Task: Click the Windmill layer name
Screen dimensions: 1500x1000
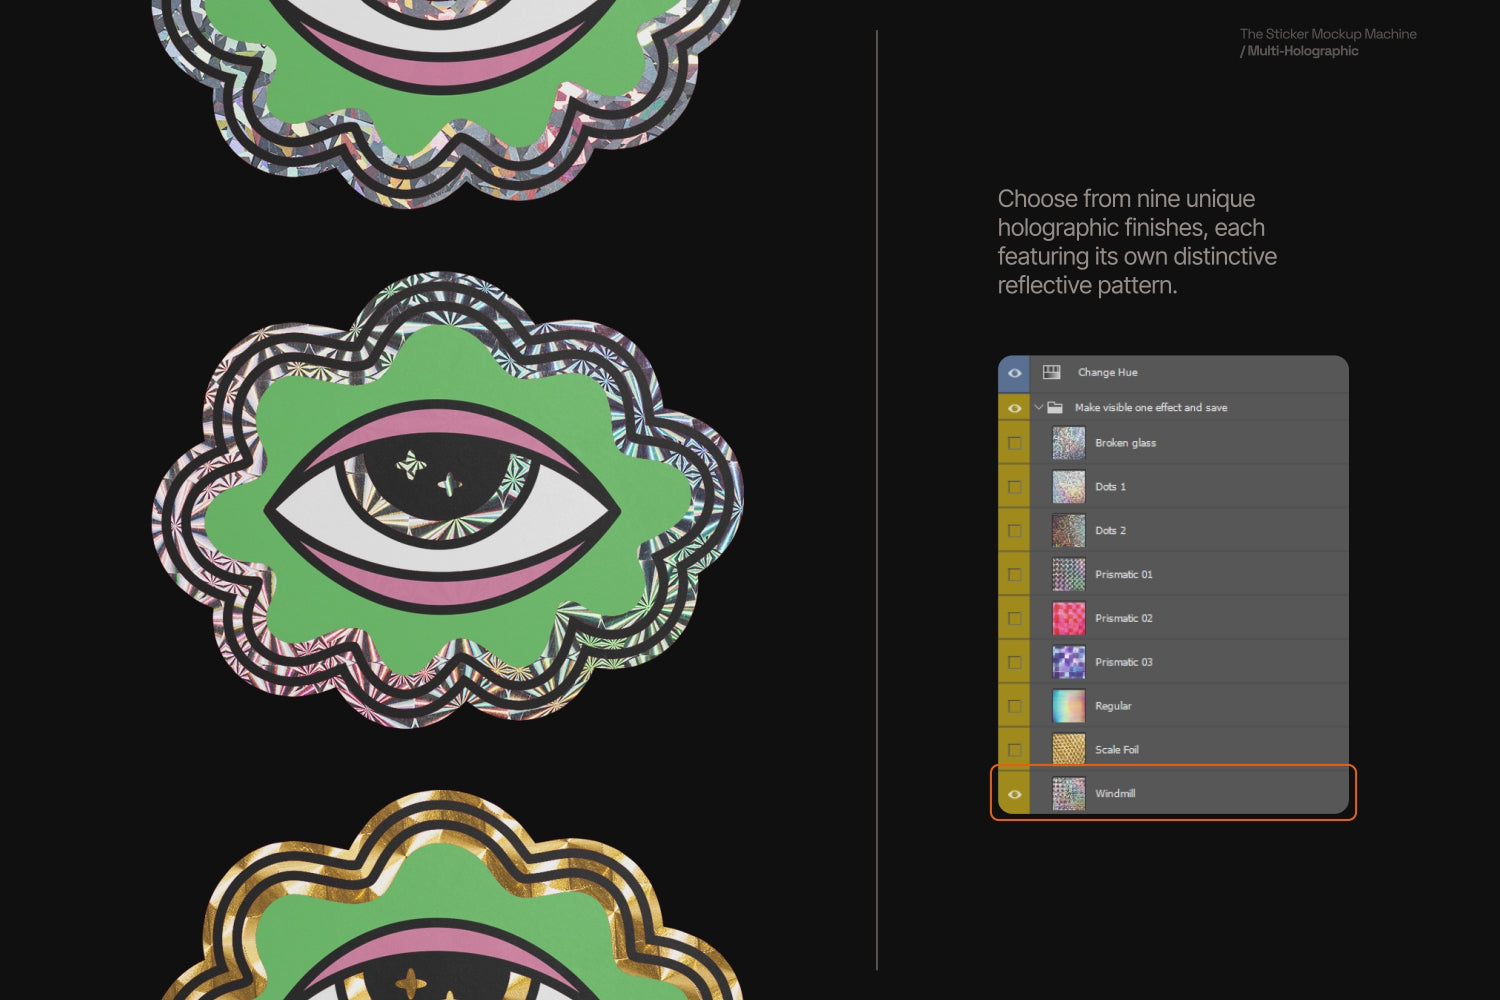Action: (1115, 794)
